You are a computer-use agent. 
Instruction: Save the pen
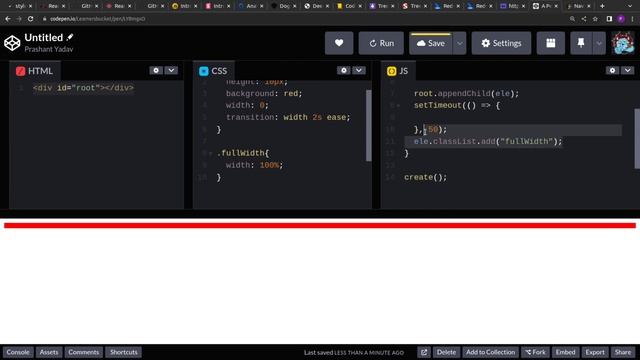tap(431, 43)
